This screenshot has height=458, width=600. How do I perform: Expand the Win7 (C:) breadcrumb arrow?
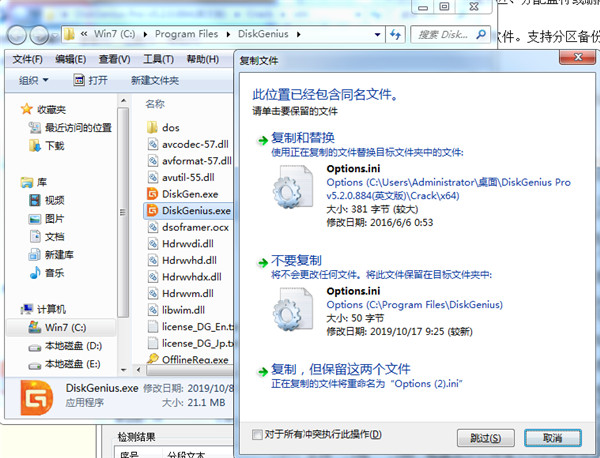coord(145,34)
